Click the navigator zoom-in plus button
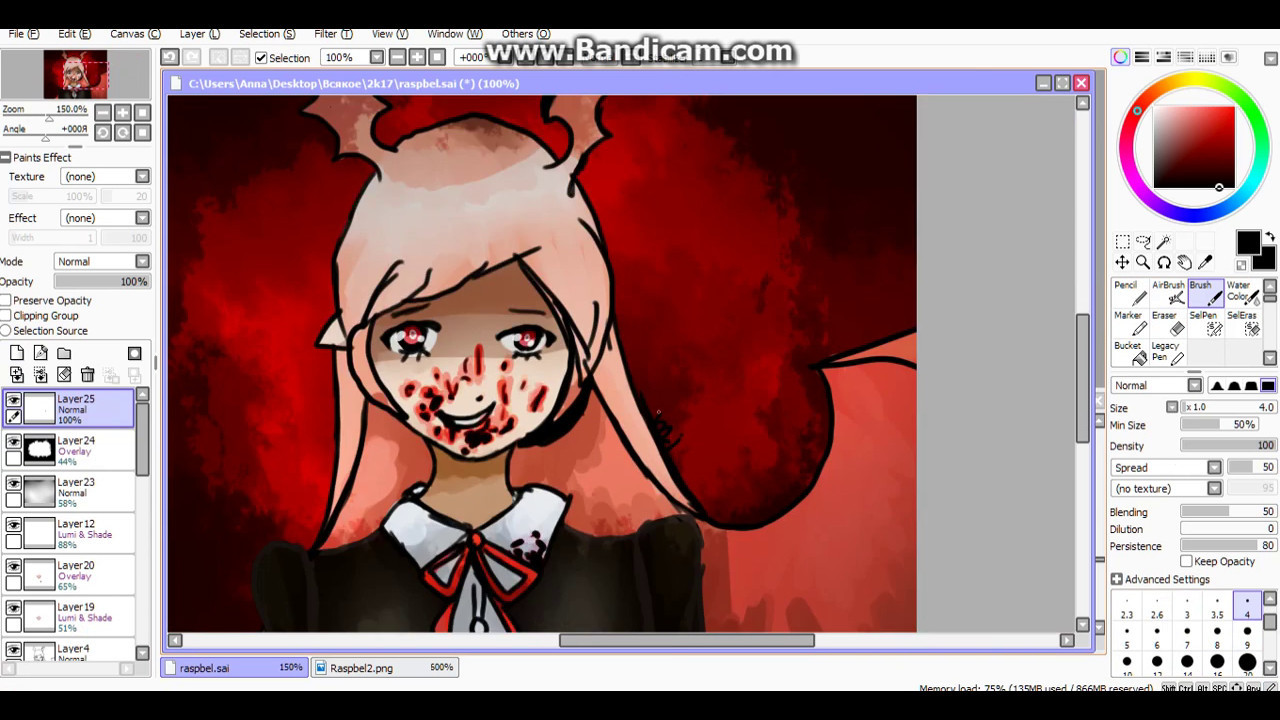The width and height of the screenshot is (1280, 720). click(122, 113)
